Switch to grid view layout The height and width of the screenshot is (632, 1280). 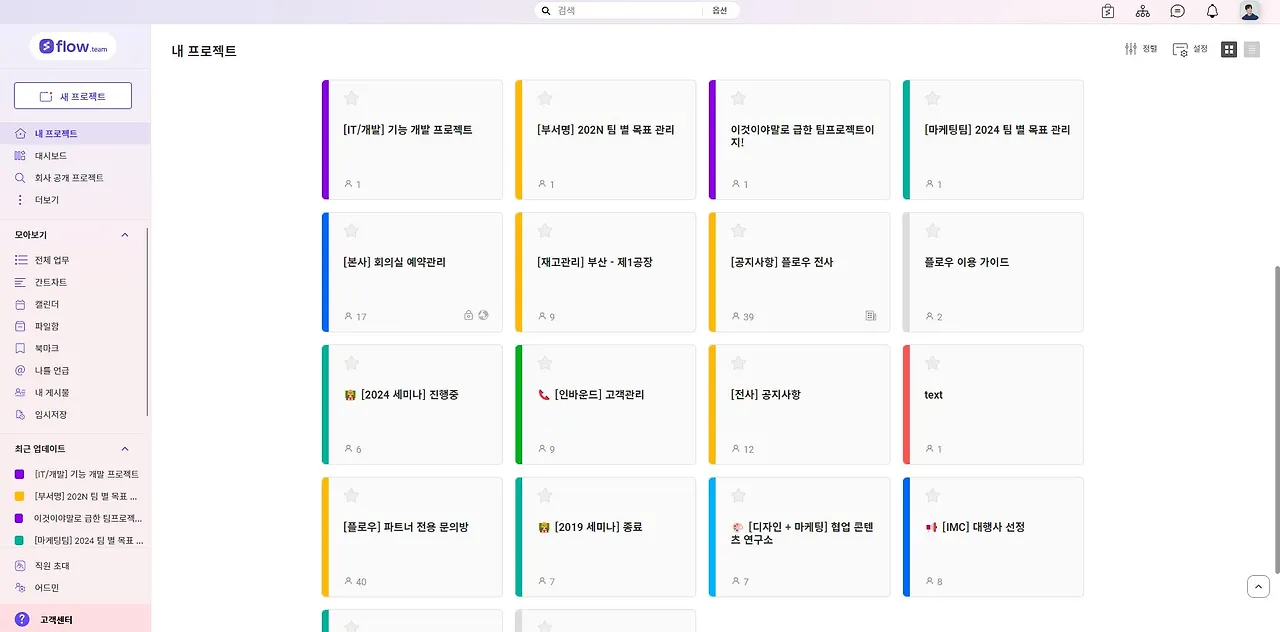click(x=1229, y=49)
